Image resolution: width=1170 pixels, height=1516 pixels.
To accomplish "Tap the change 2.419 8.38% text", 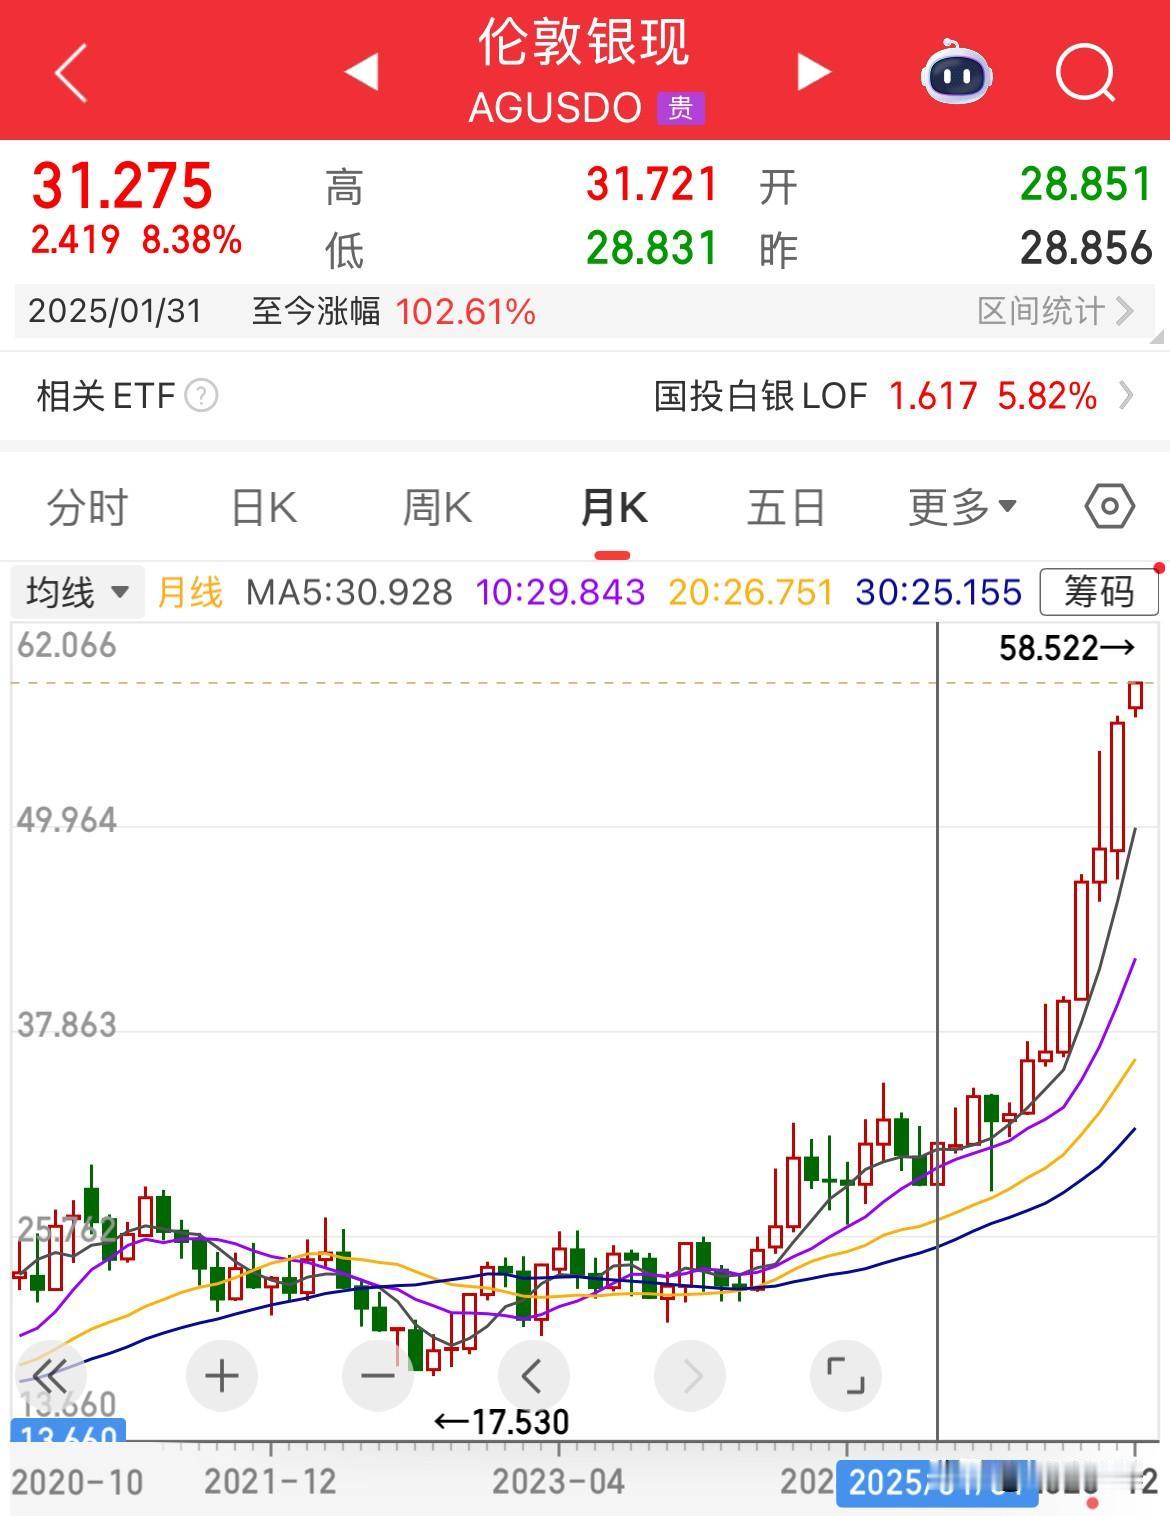I will coord(136,240).
